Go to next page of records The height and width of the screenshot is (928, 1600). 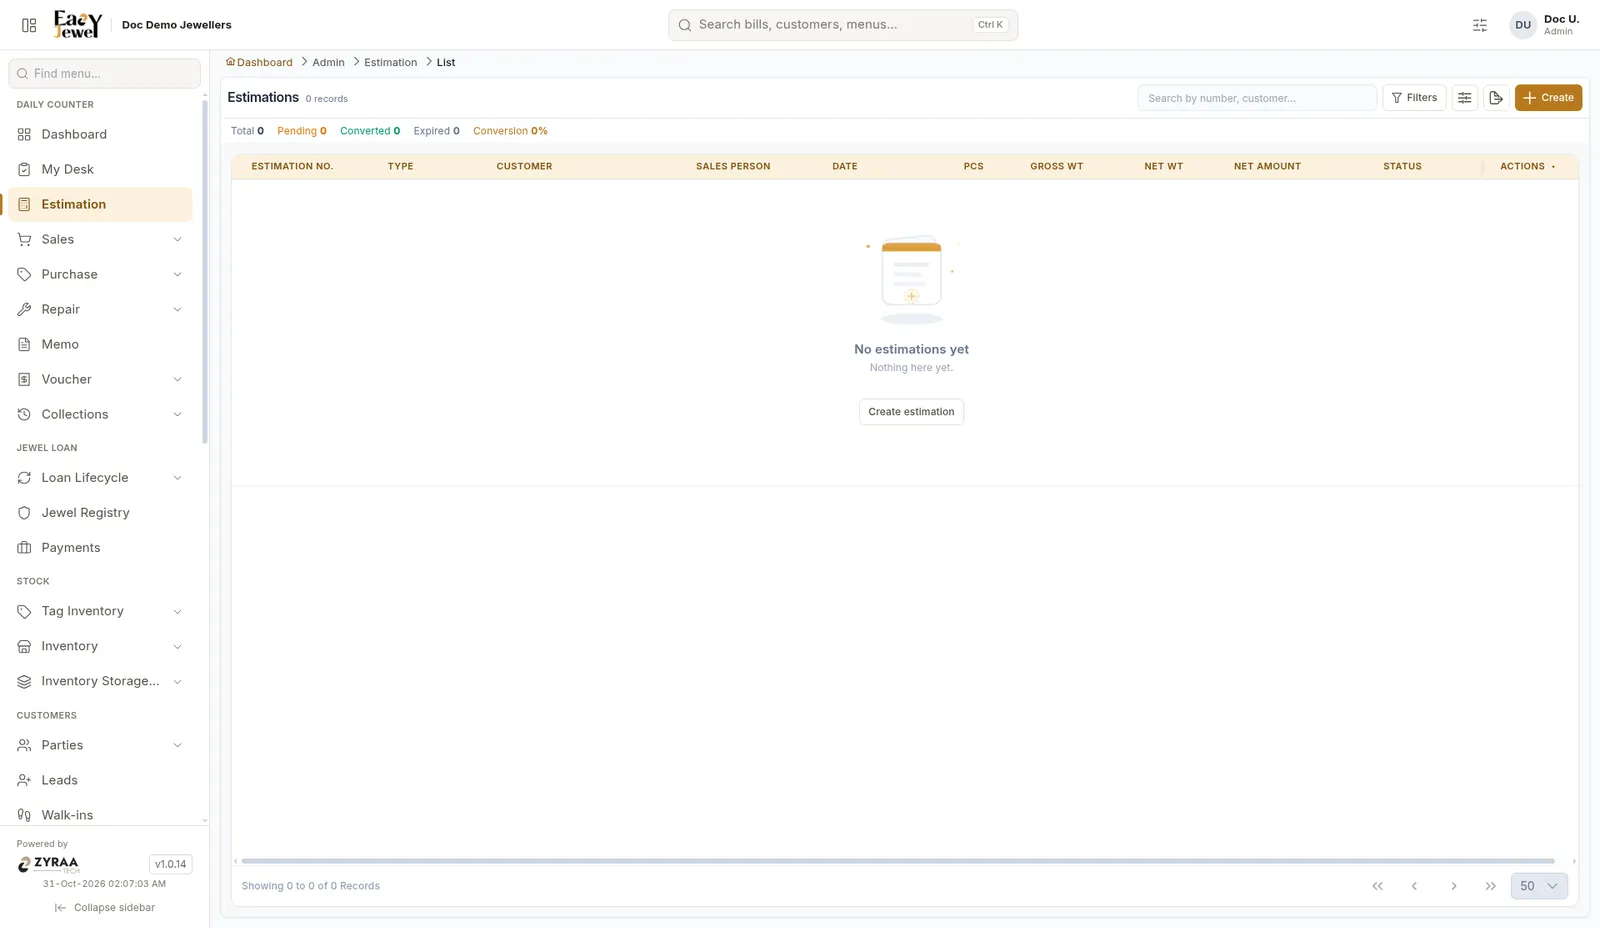pyautogui.click(x=1454, y=886)
